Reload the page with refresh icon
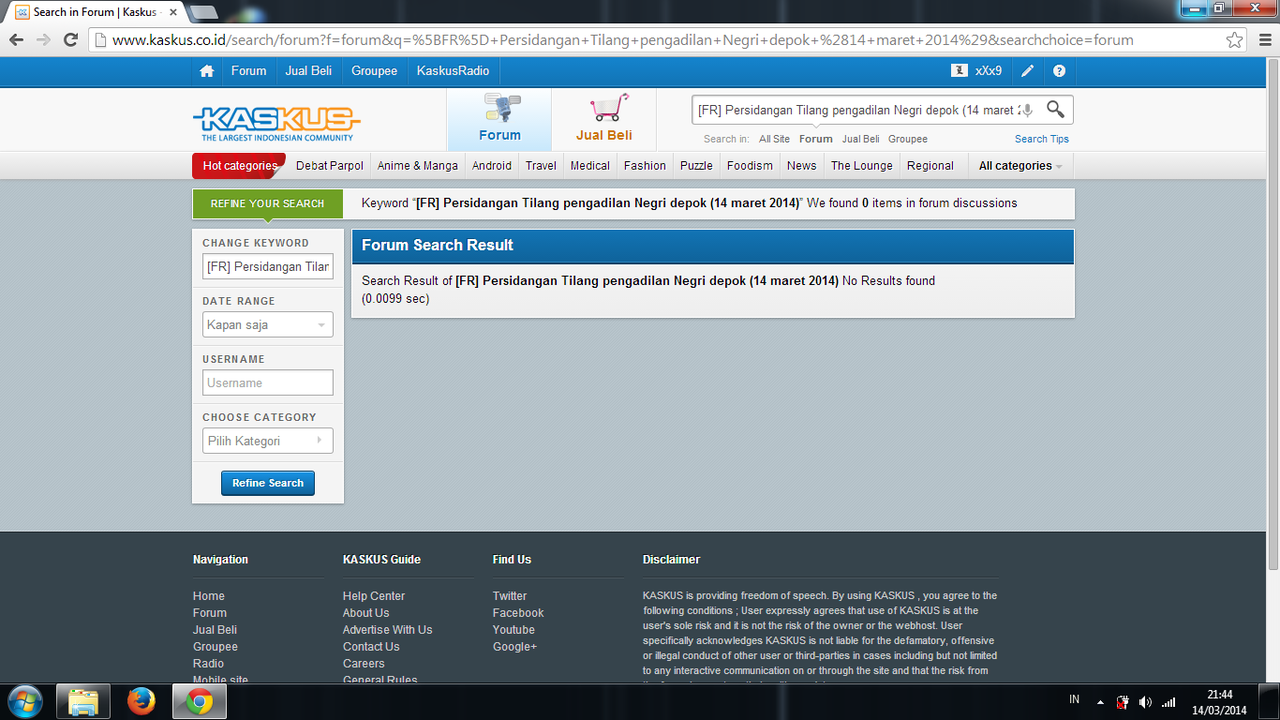 pyautogui.click(x=71, y=40)
